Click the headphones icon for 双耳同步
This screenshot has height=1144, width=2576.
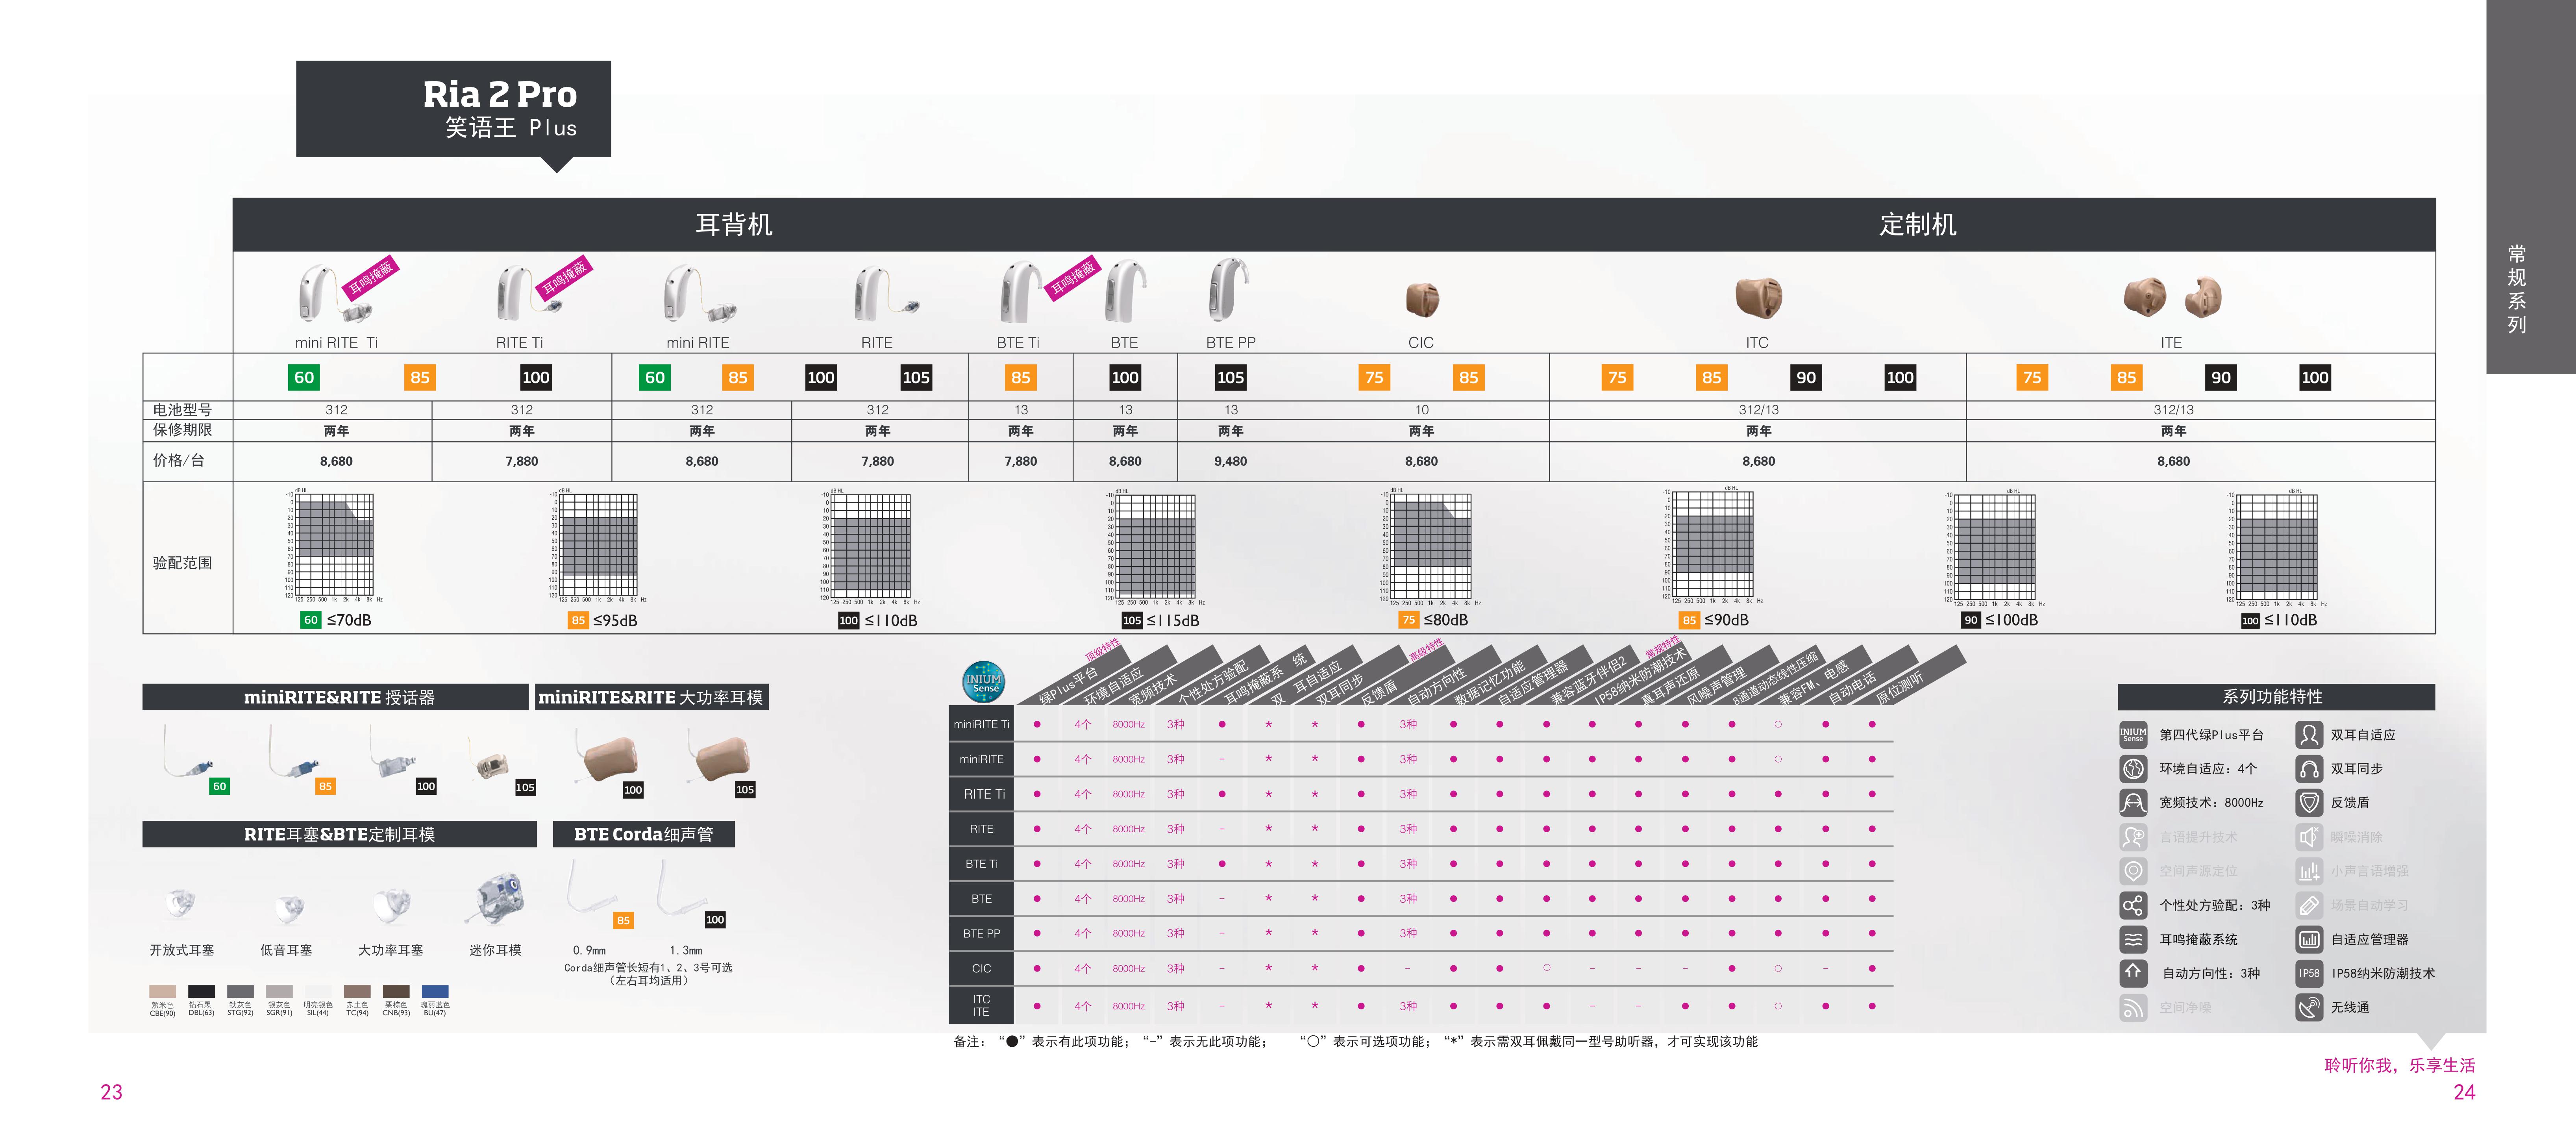2309,769
